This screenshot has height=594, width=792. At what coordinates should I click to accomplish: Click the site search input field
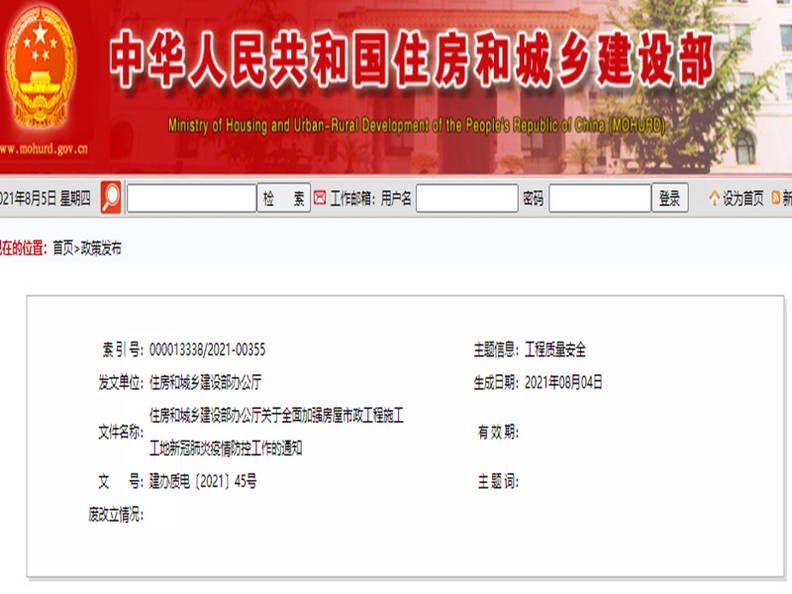pyautogui.click(x=192, y=198)
